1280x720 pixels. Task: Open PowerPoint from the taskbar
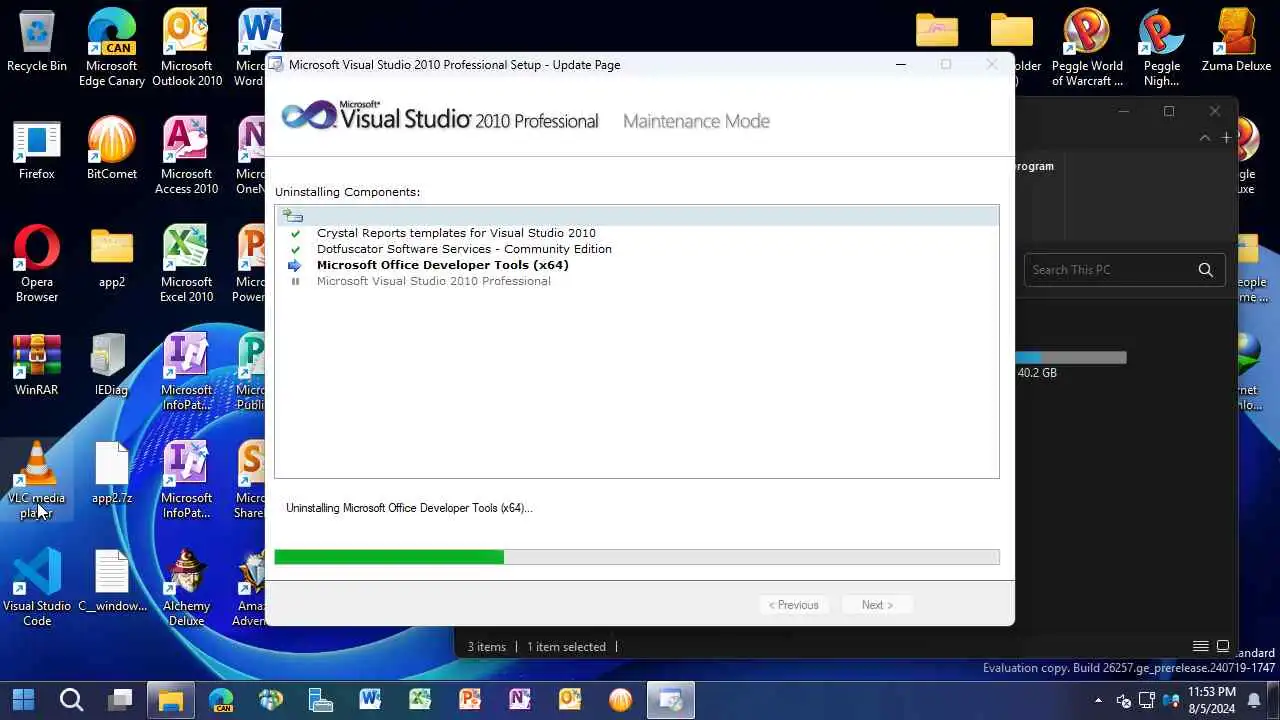pyautogui.click(x=470, y=699)
